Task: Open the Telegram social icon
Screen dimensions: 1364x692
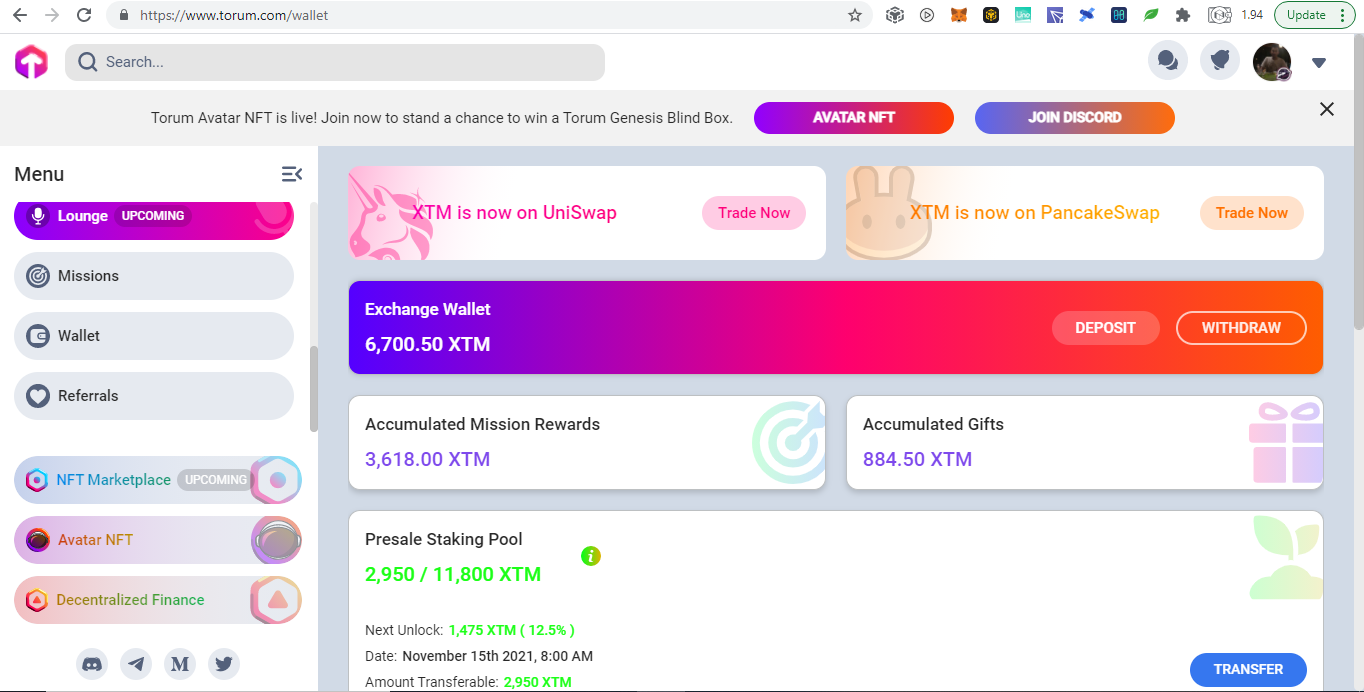Action: pos(136,663)
